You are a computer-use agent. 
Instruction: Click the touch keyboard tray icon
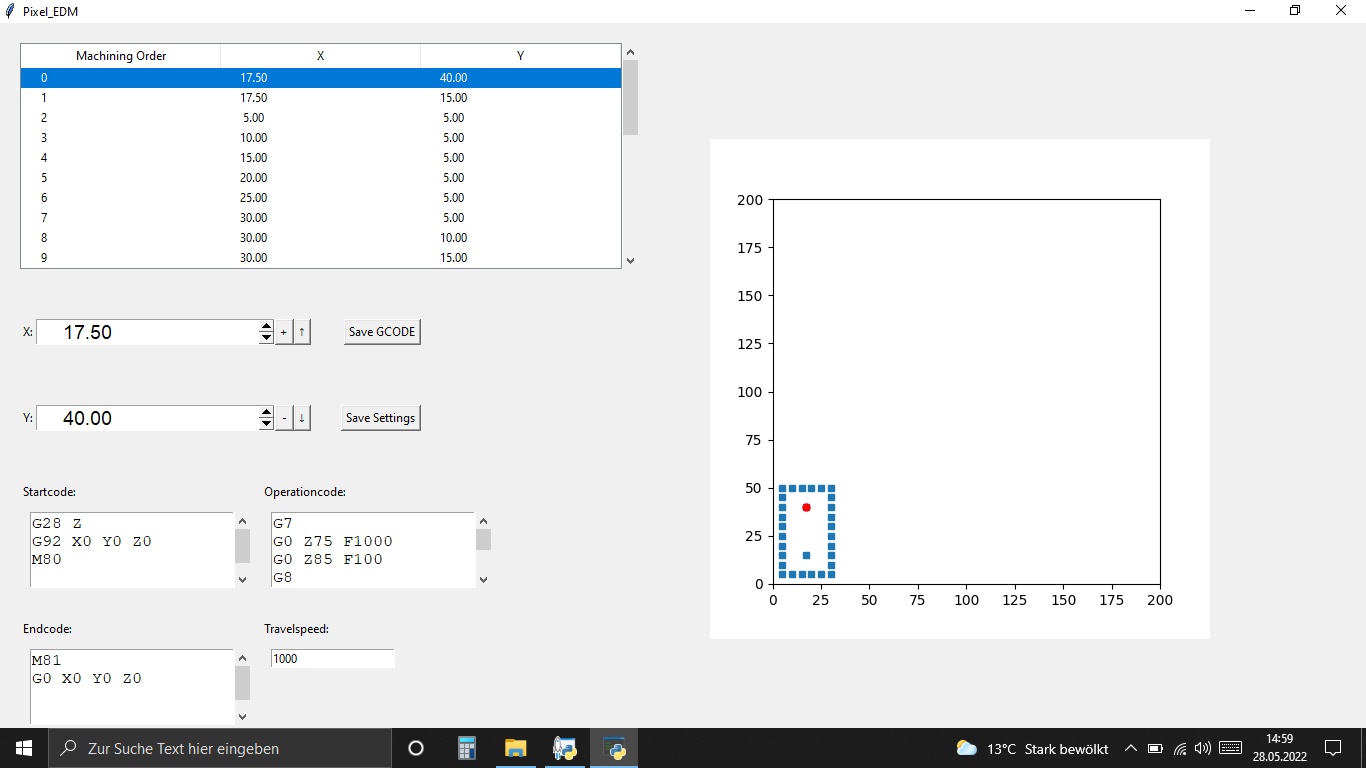1230,748
